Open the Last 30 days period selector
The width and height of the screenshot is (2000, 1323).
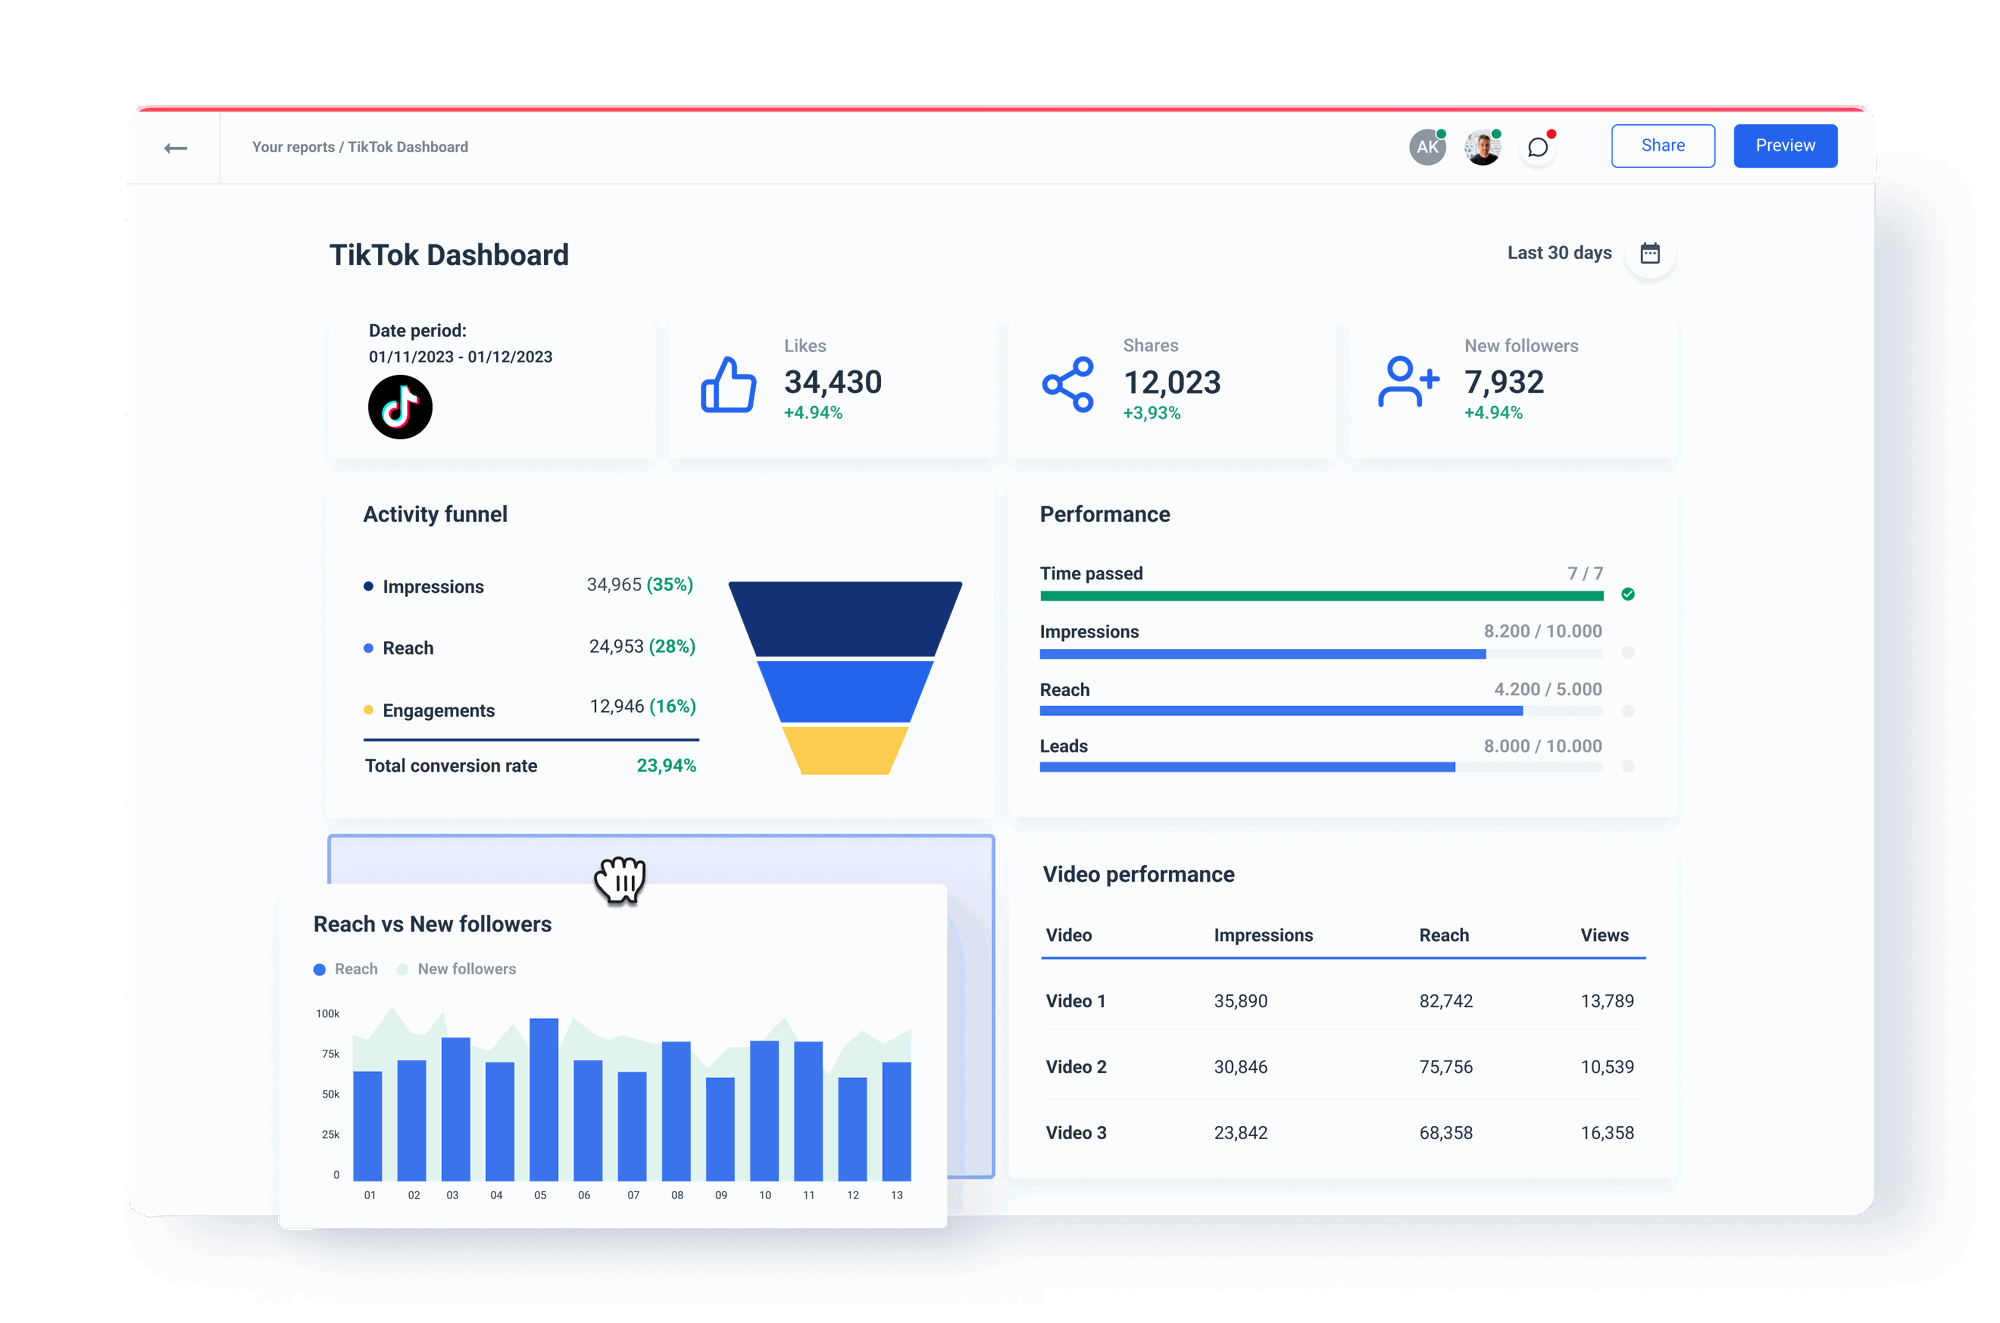[1558, 253]
